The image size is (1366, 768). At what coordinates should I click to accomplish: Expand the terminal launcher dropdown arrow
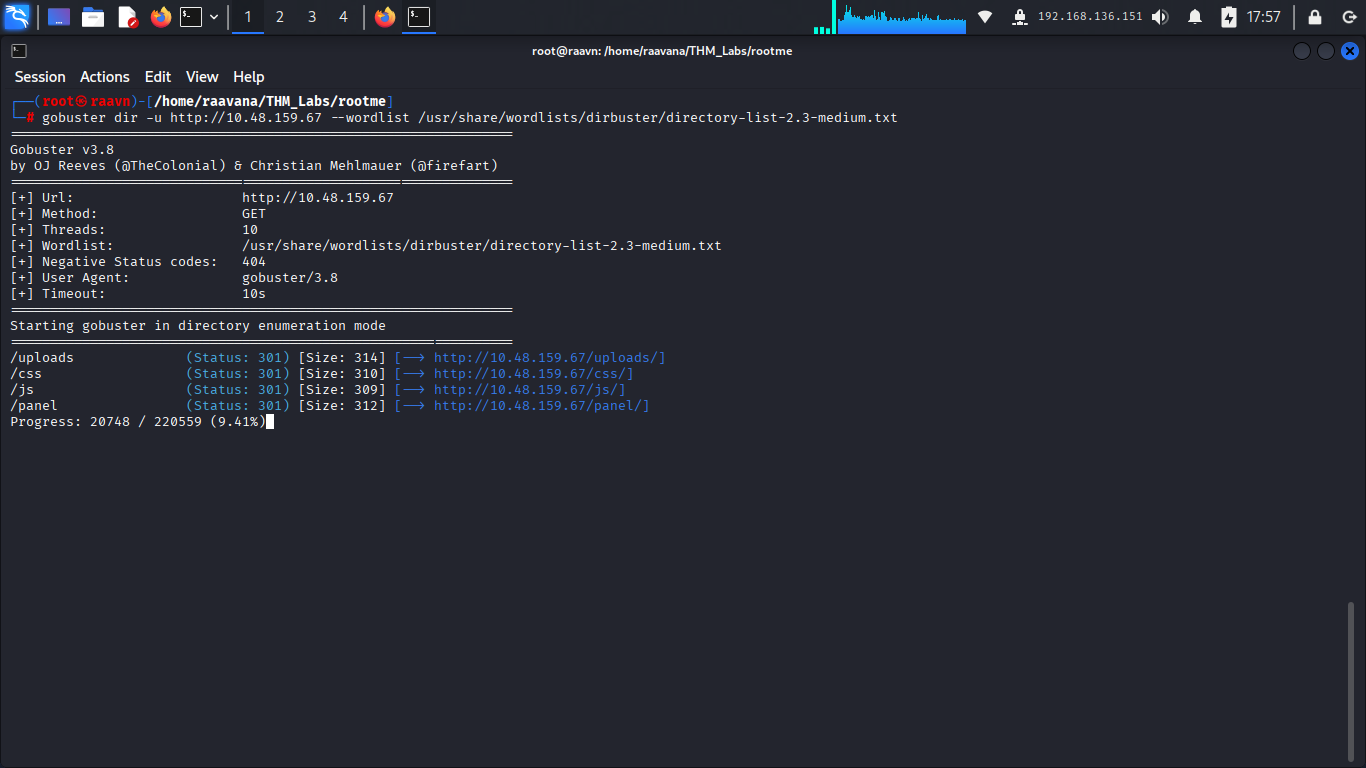(x=214, y=17)
